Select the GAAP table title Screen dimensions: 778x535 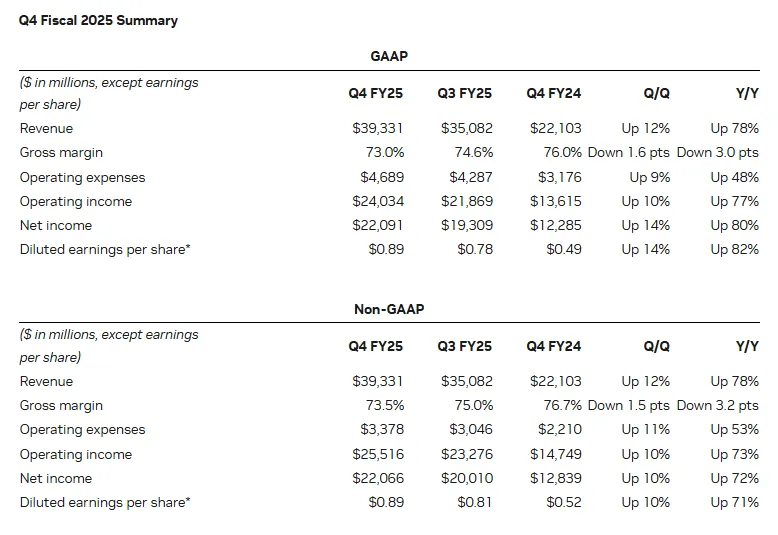click(x=389, y=56)
